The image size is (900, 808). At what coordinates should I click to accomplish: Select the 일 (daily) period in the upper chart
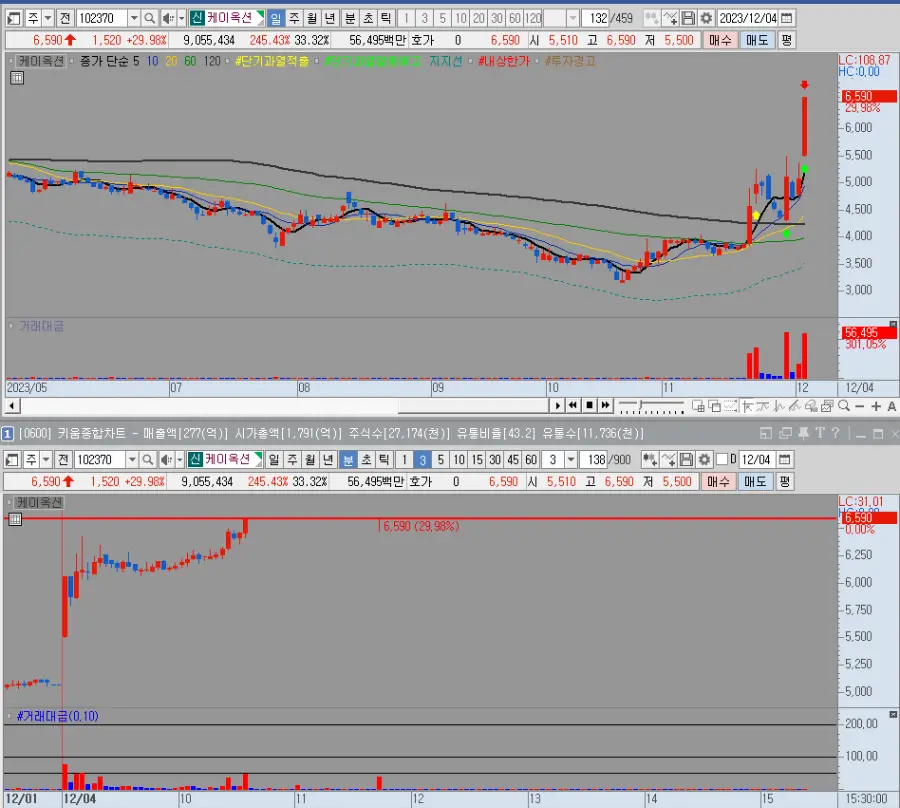click(276, 18)
